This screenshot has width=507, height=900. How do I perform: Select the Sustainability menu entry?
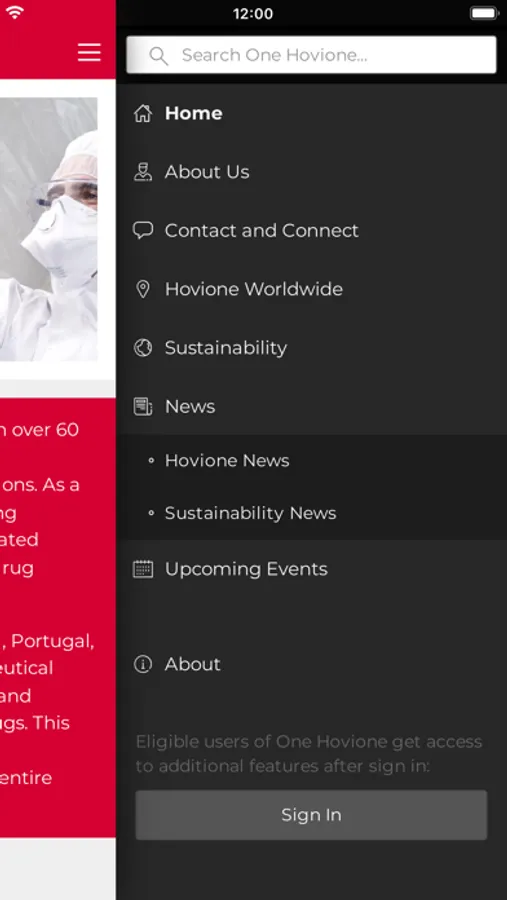point(226,348)
